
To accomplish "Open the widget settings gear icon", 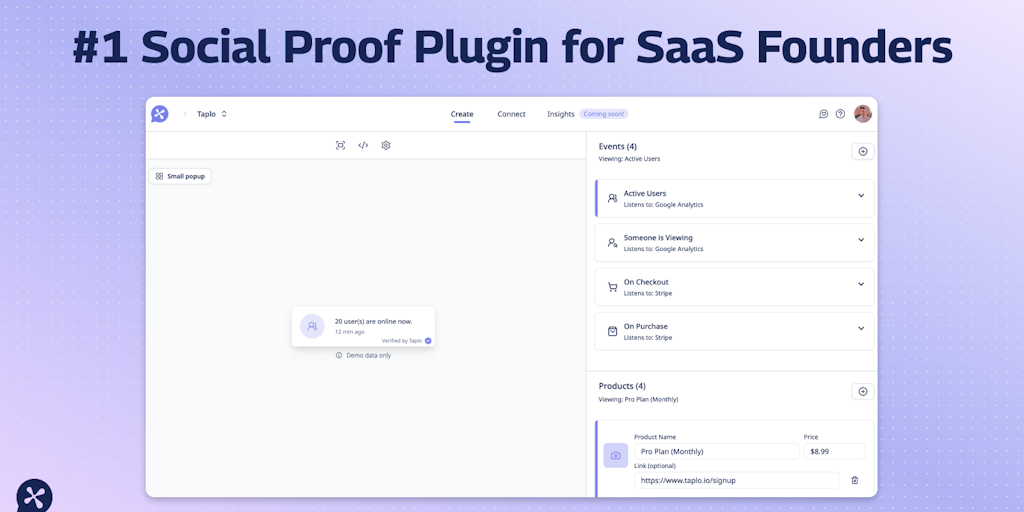I will 386,145.
